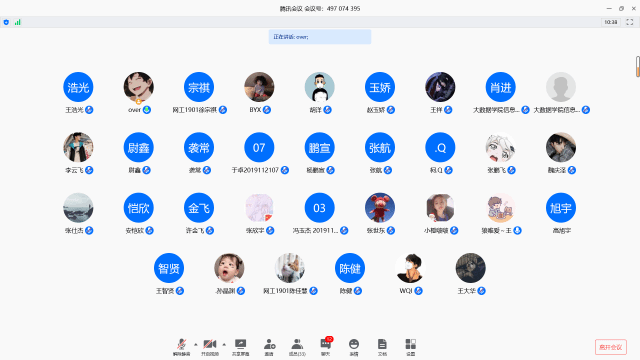640x360 pixels.
Task: Select 浩光 avatar of 王浩光
Action: pos(78,87)
